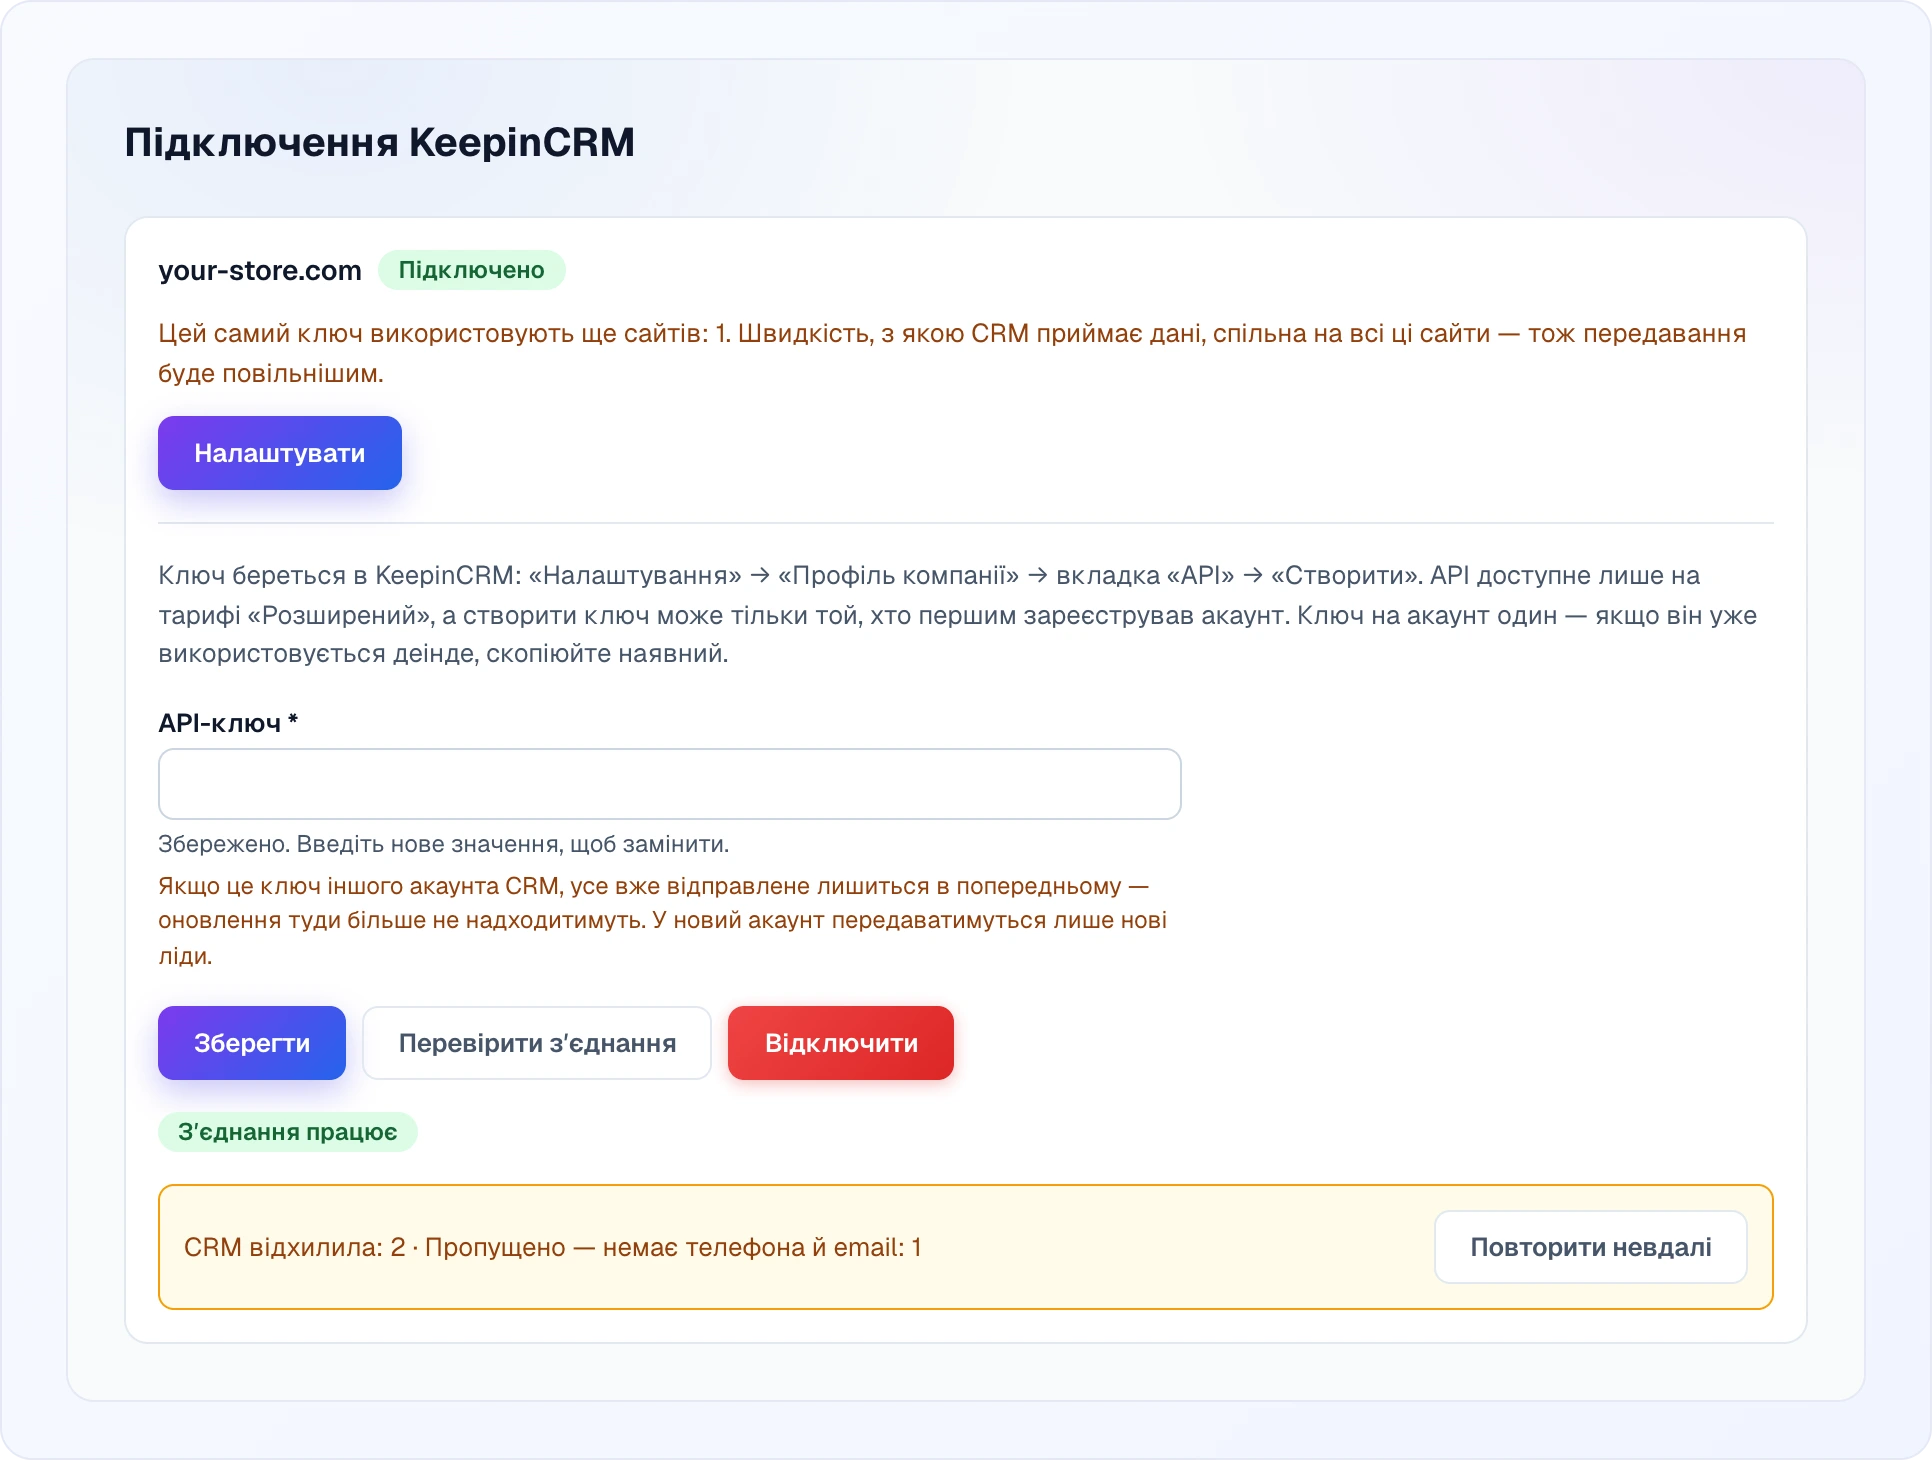The width and height of the screenshot is (1932, 1462).
Task: Disconnect CRM with Відключити button
Action: [841, 1043]
